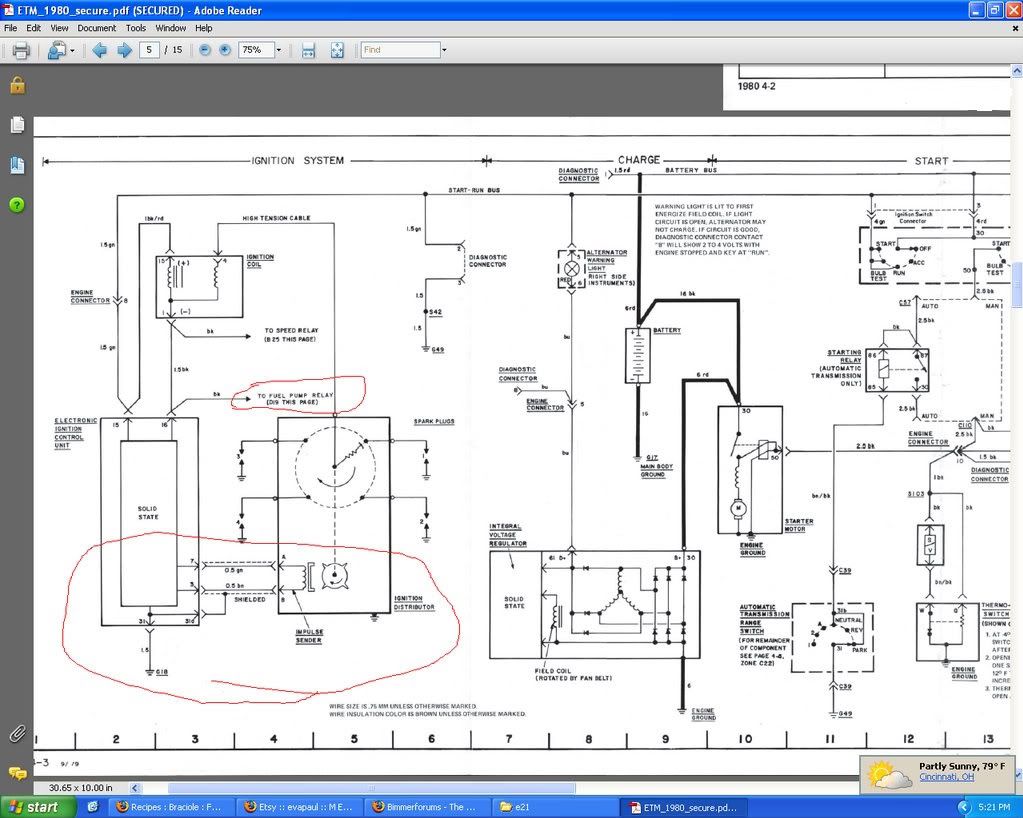1023x818 pixels.
Task: Click the page number field showing 5
Action: coord(149,50)
